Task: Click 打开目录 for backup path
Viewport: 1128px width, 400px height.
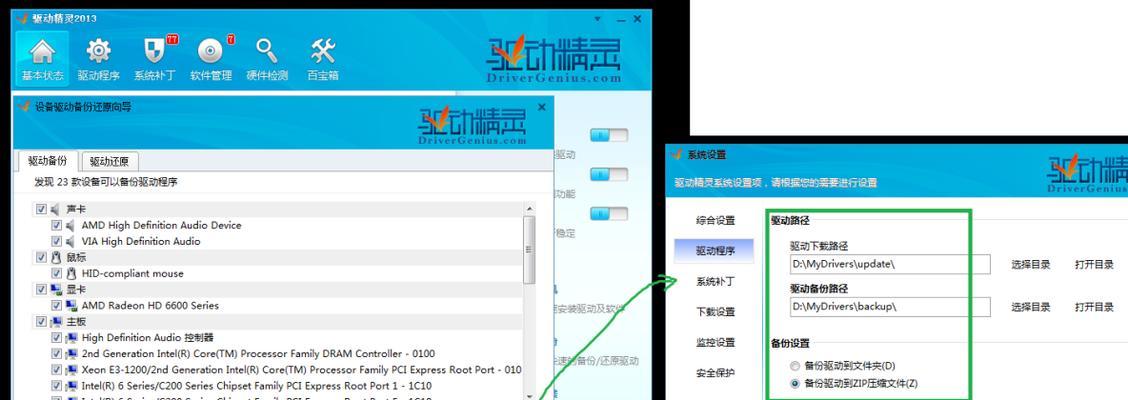Action: (1094, 307)
